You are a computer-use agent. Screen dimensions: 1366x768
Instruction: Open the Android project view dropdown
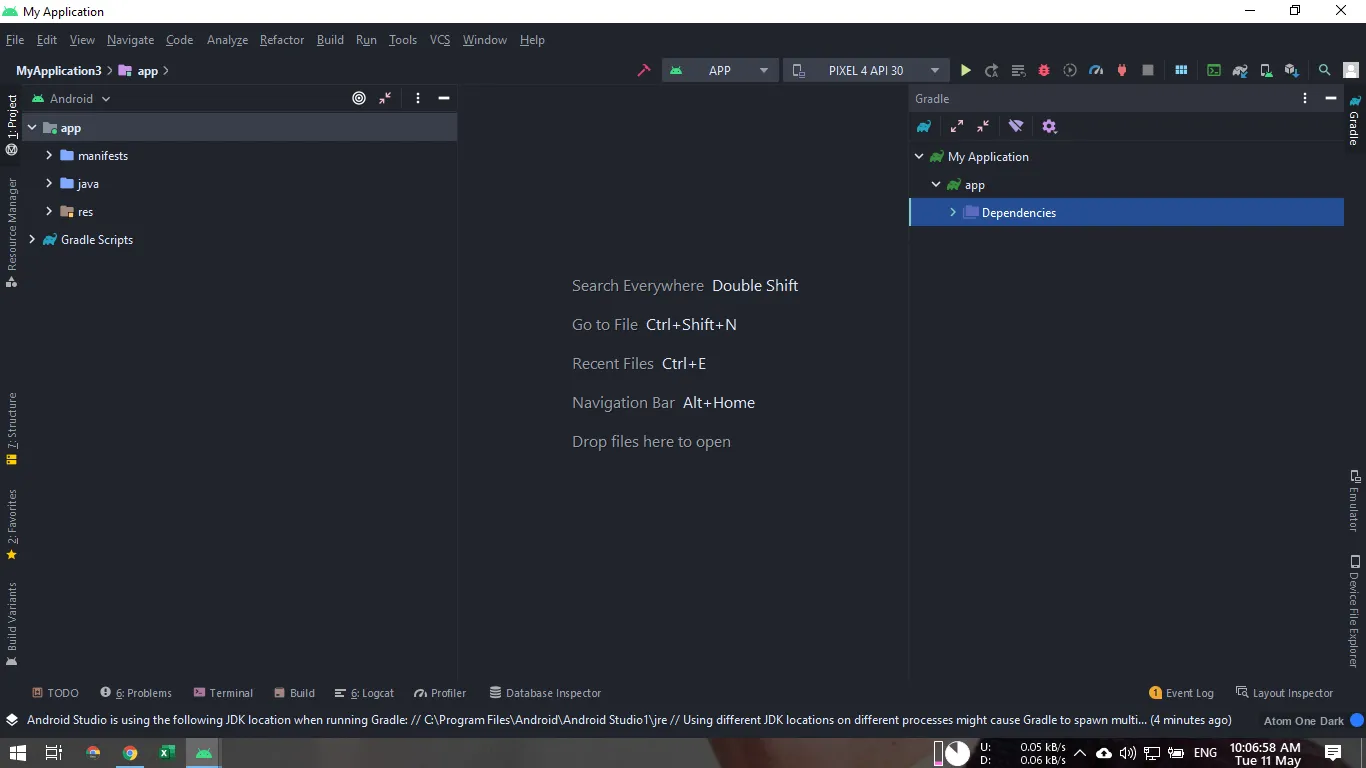pos(72,98)
